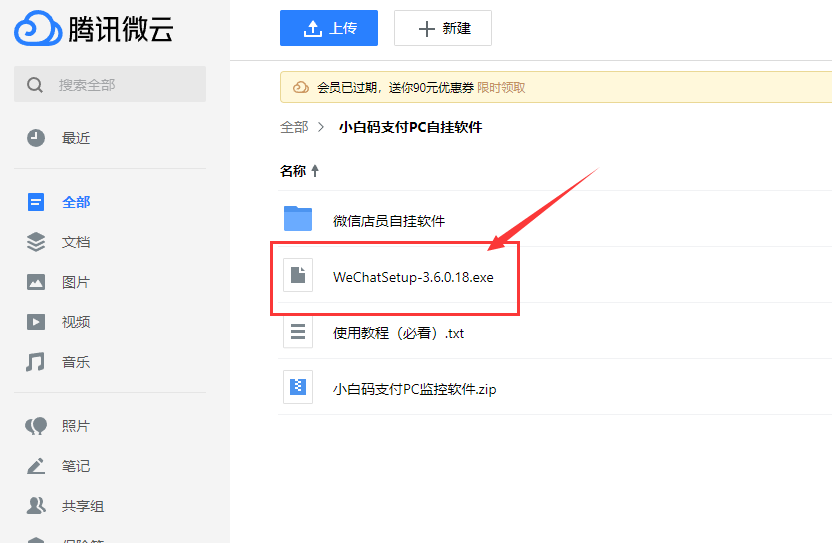Viewport: 832px width, 543px height.
Task: Click the blue 上传 upload button
Action: coord(329,28)
